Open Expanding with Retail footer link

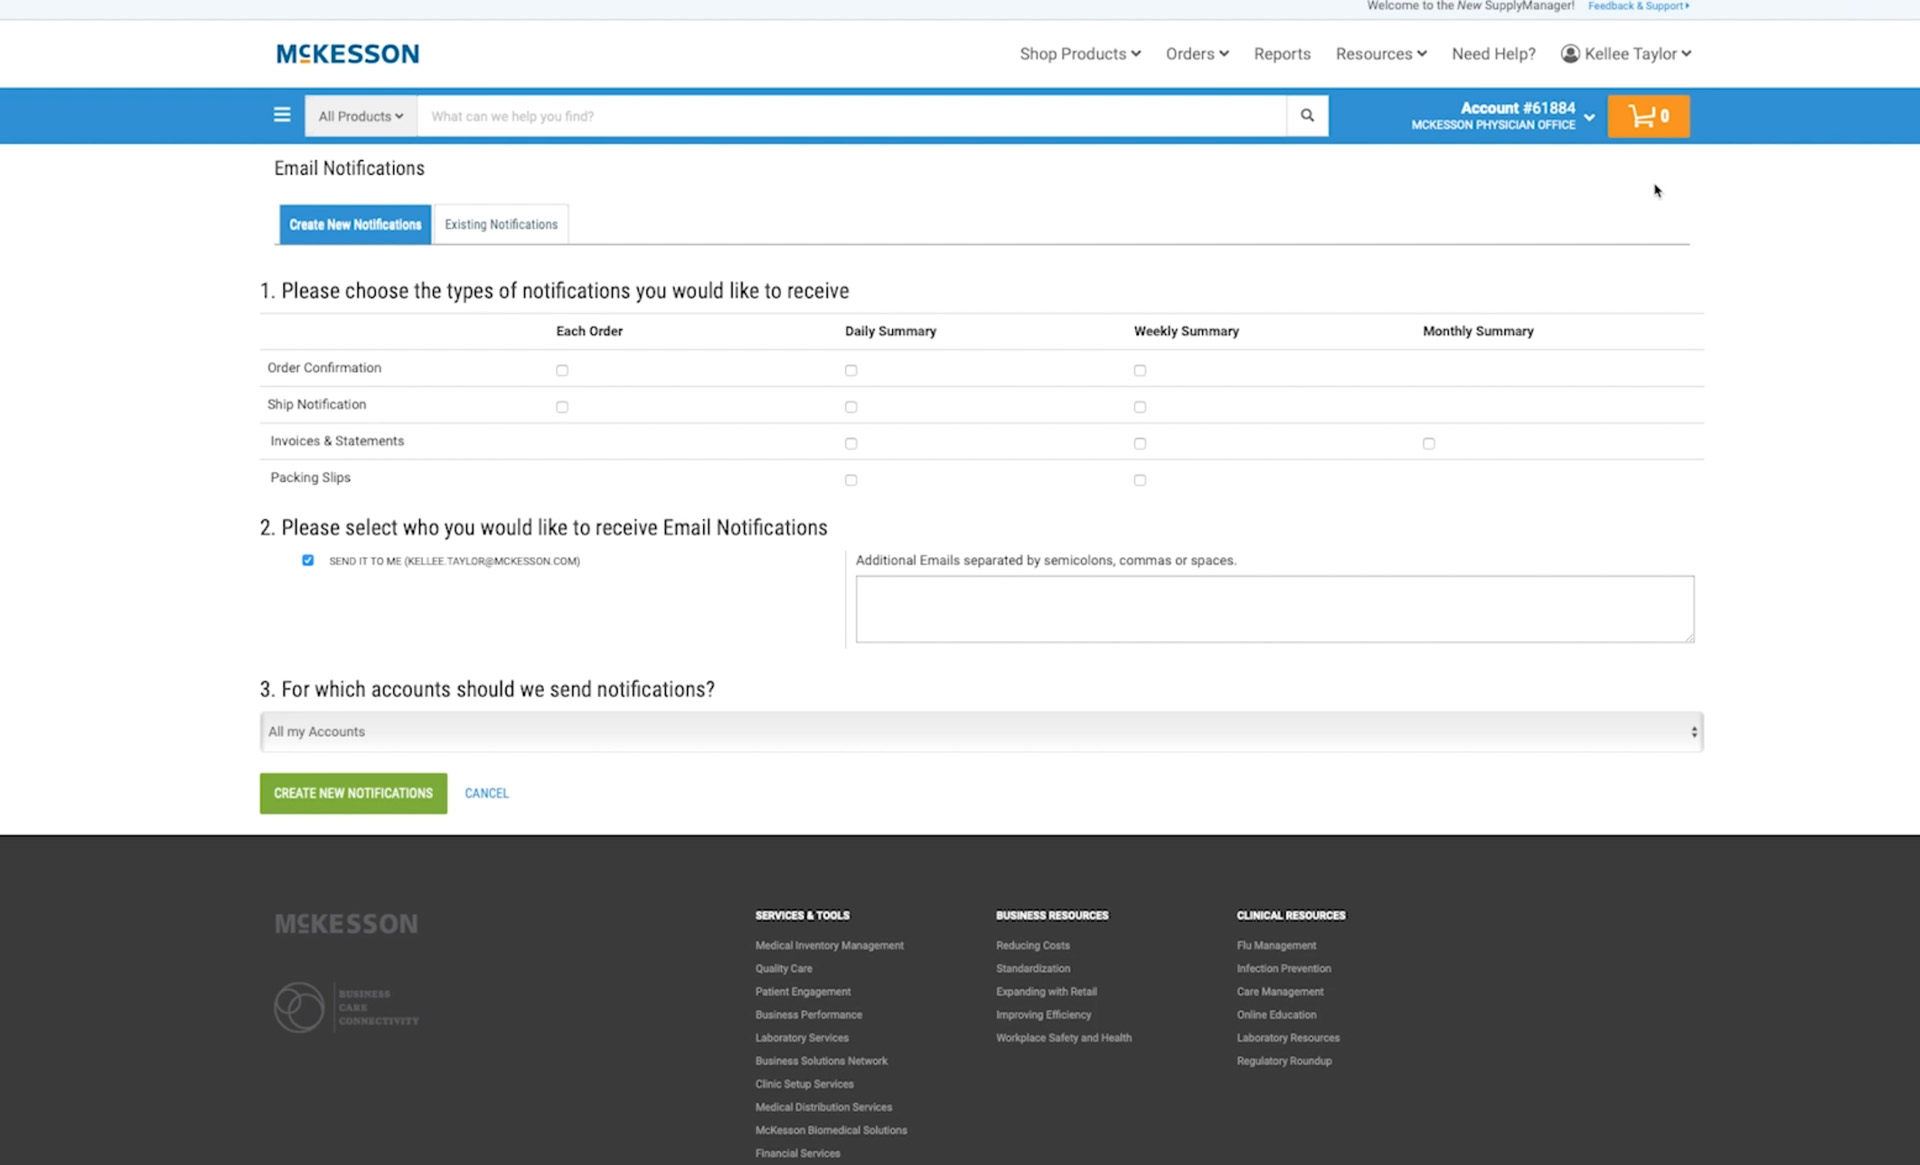coord(1046,991)
